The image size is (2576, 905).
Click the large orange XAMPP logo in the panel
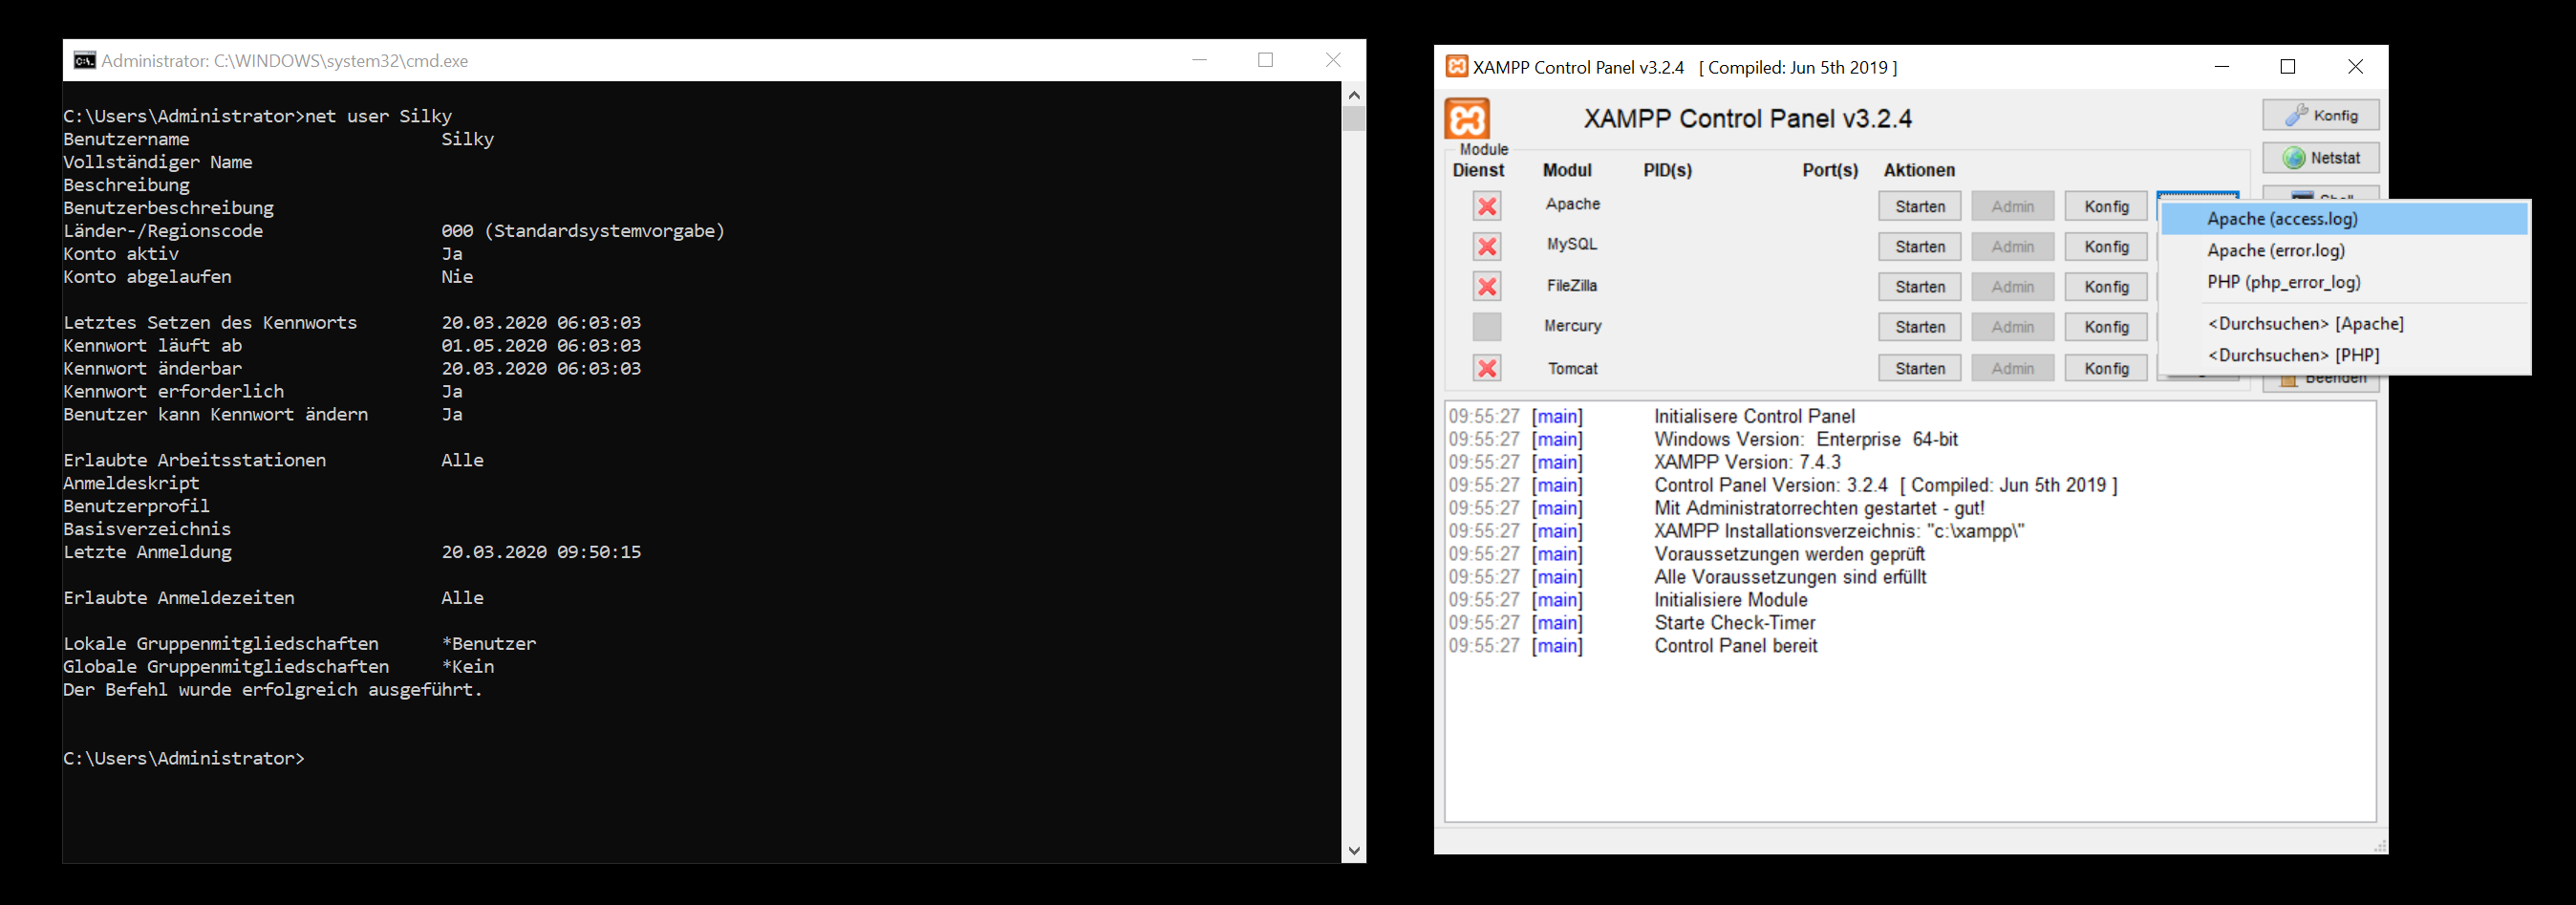(x=1467, y=119)
